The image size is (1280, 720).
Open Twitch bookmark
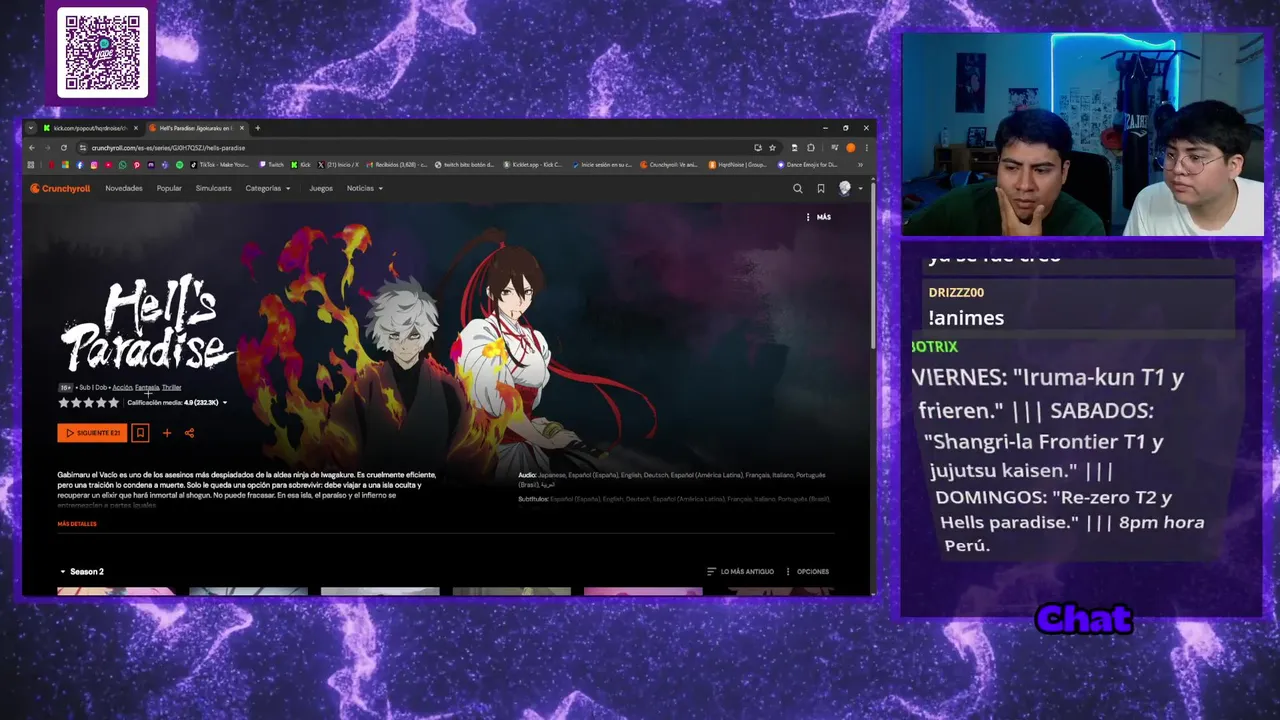[x=271, y=165]
